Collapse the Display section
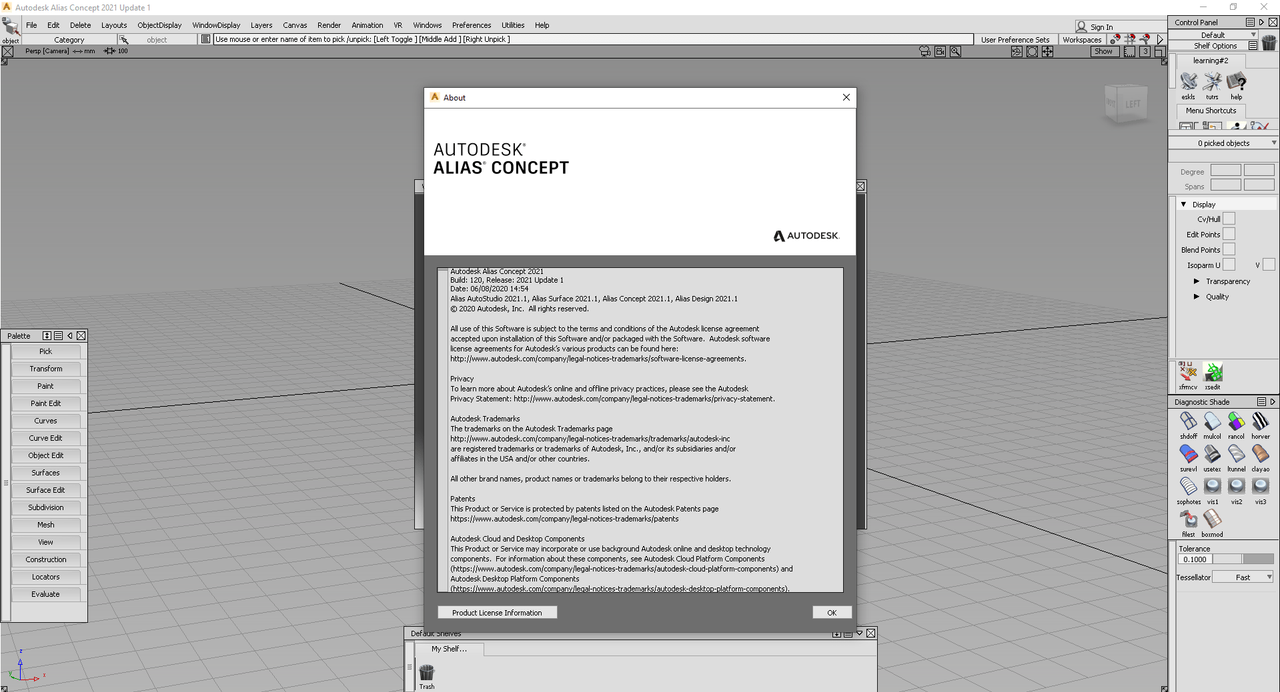The height and width of the screenshot is (692, 1280). tap(1184, 204)
